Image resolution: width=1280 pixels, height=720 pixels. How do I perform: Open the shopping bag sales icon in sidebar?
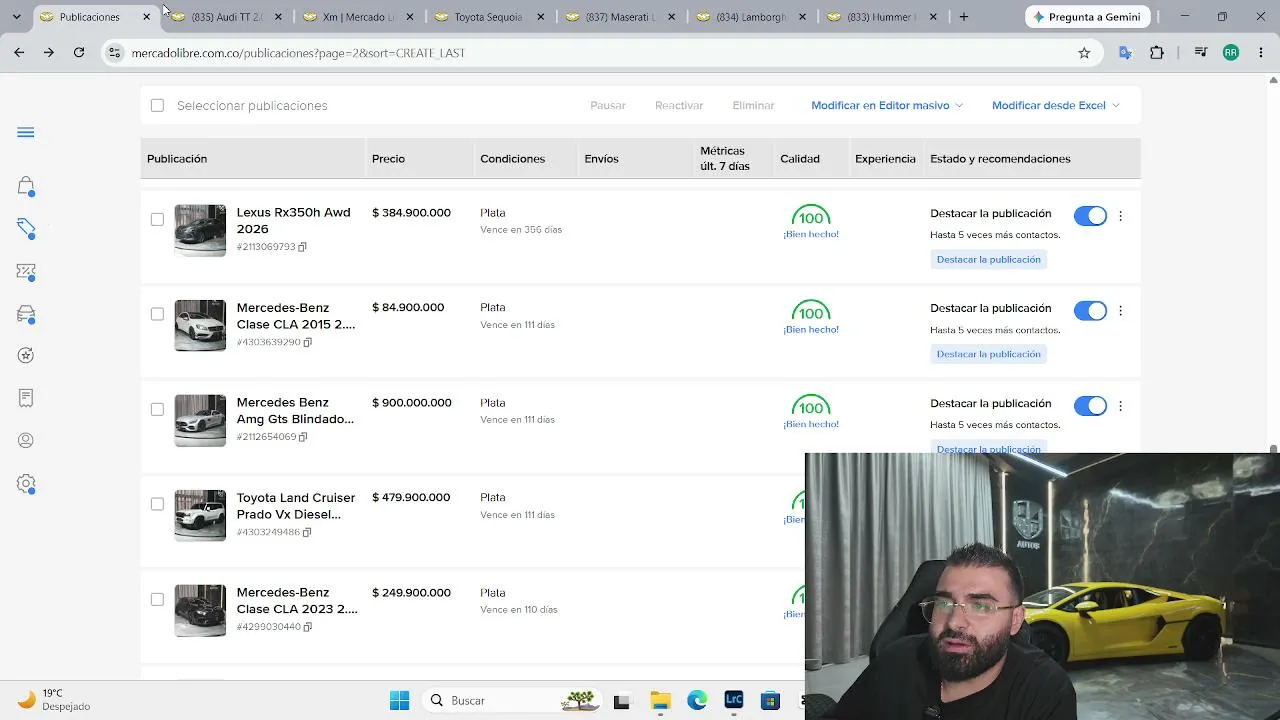coord(26,186)
